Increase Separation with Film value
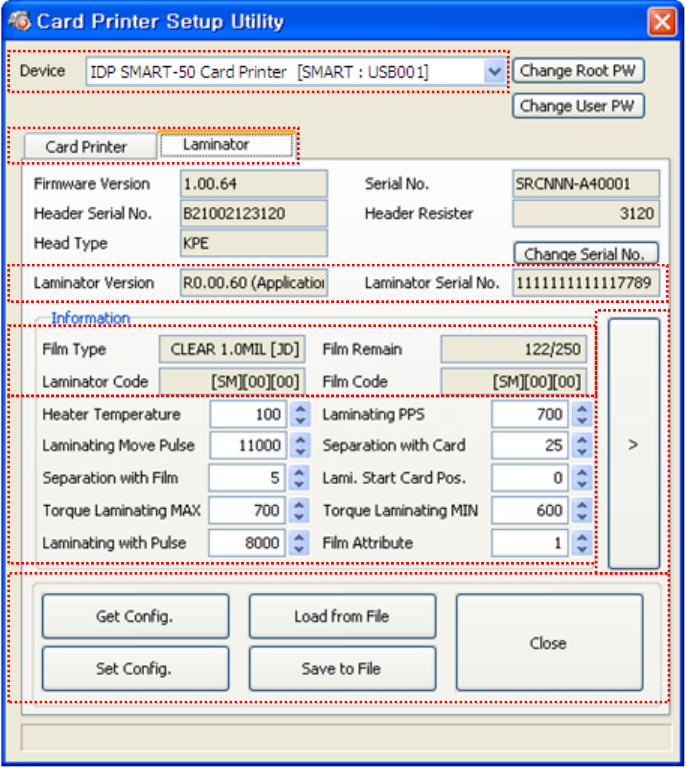 [x=299, y=471]
